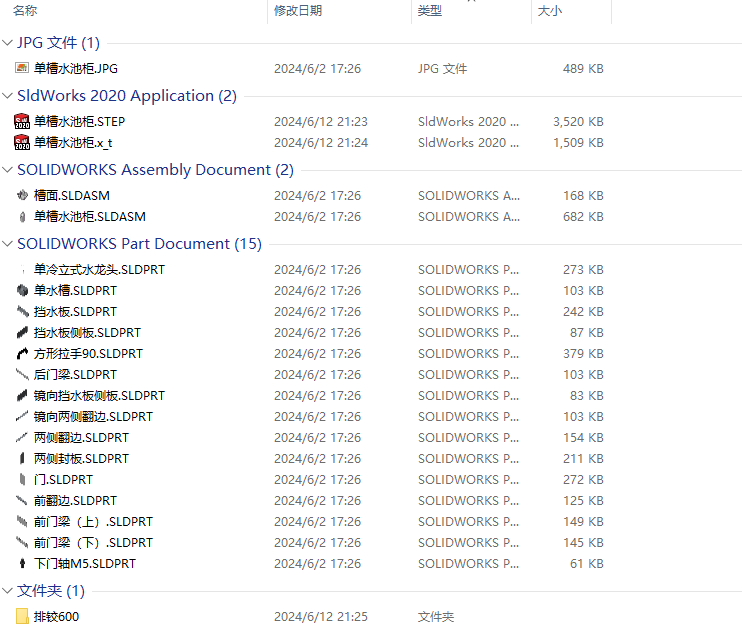Click the JPG 文件 type cell
742x638 pixels.
442,69
